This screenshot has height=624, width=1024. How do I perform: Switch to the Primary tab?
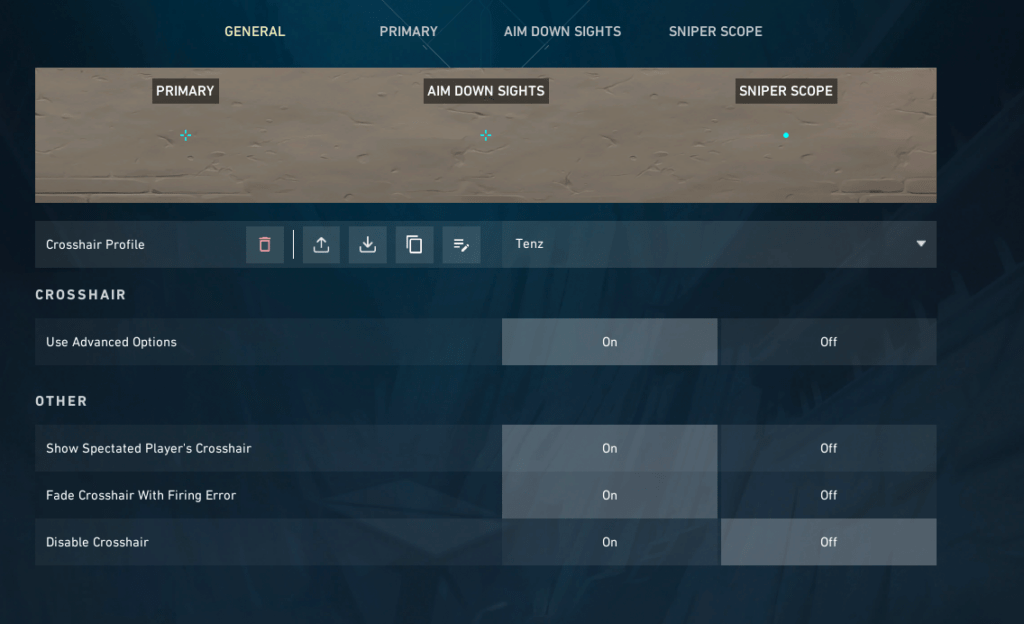click(408, 31)
